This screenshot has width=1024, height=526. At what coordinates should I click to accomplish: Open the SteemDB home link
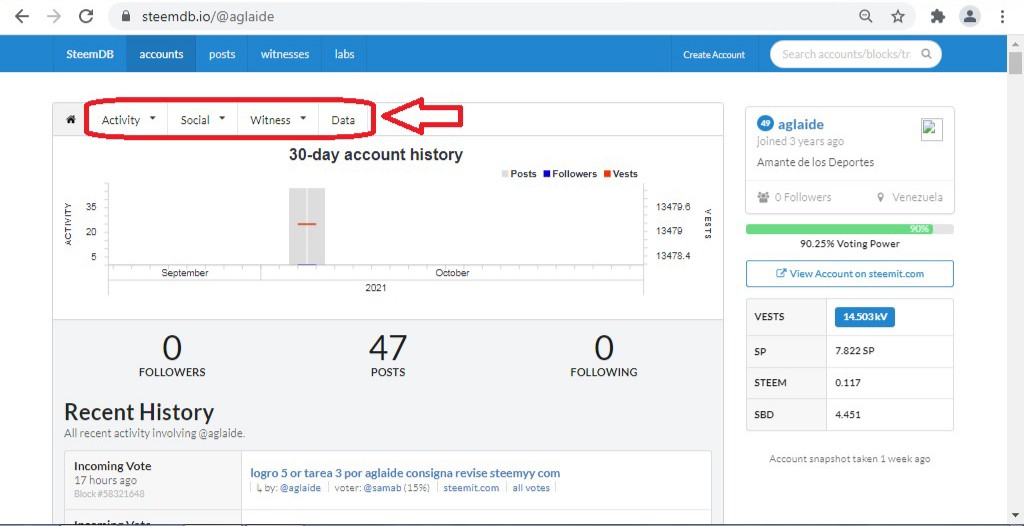click(90, 54)
